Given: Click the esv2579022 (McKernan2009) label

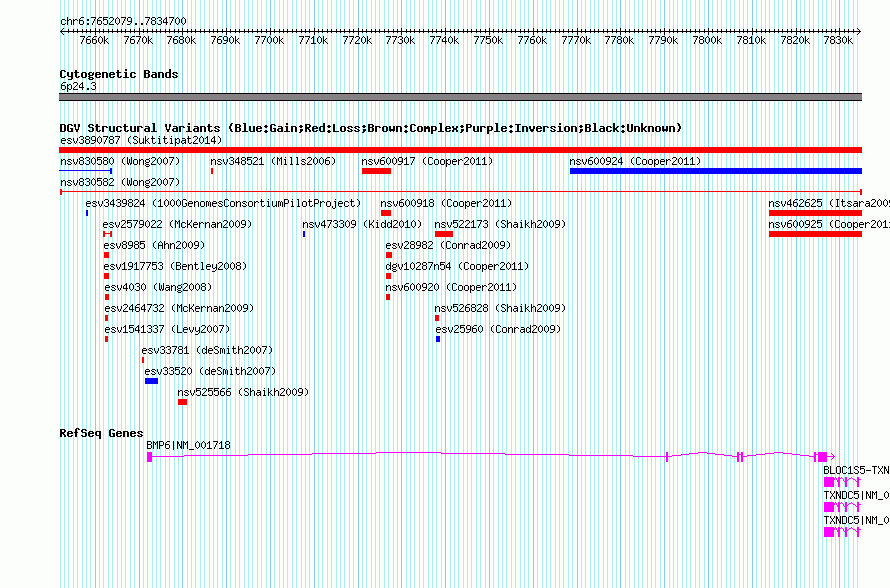Looking at the screenshot, I should [177, 224].
